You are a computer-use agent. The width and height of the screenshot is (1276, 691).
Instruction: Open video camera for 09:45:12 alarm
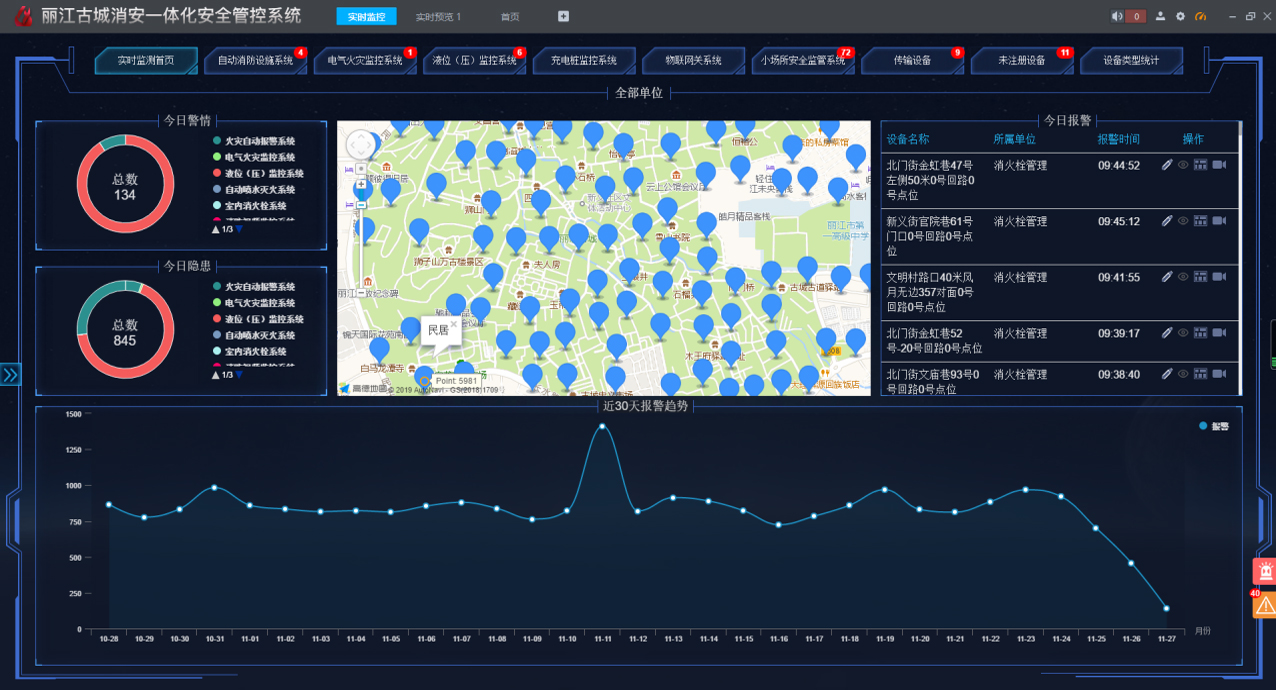coord(1219,221)
